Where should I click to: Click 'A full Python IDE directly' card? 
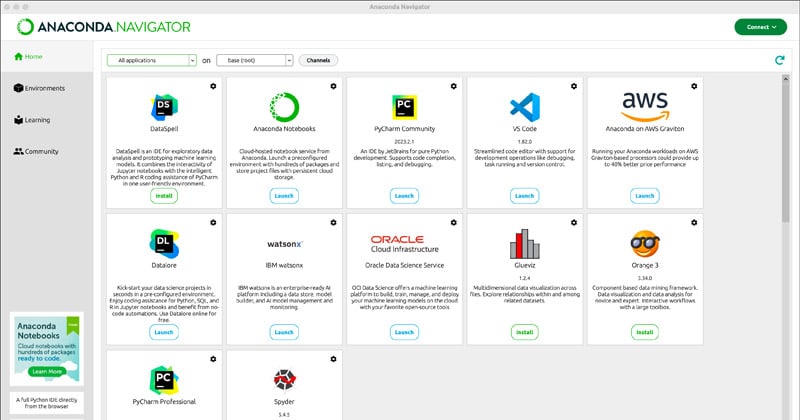[x=46, y=403]
